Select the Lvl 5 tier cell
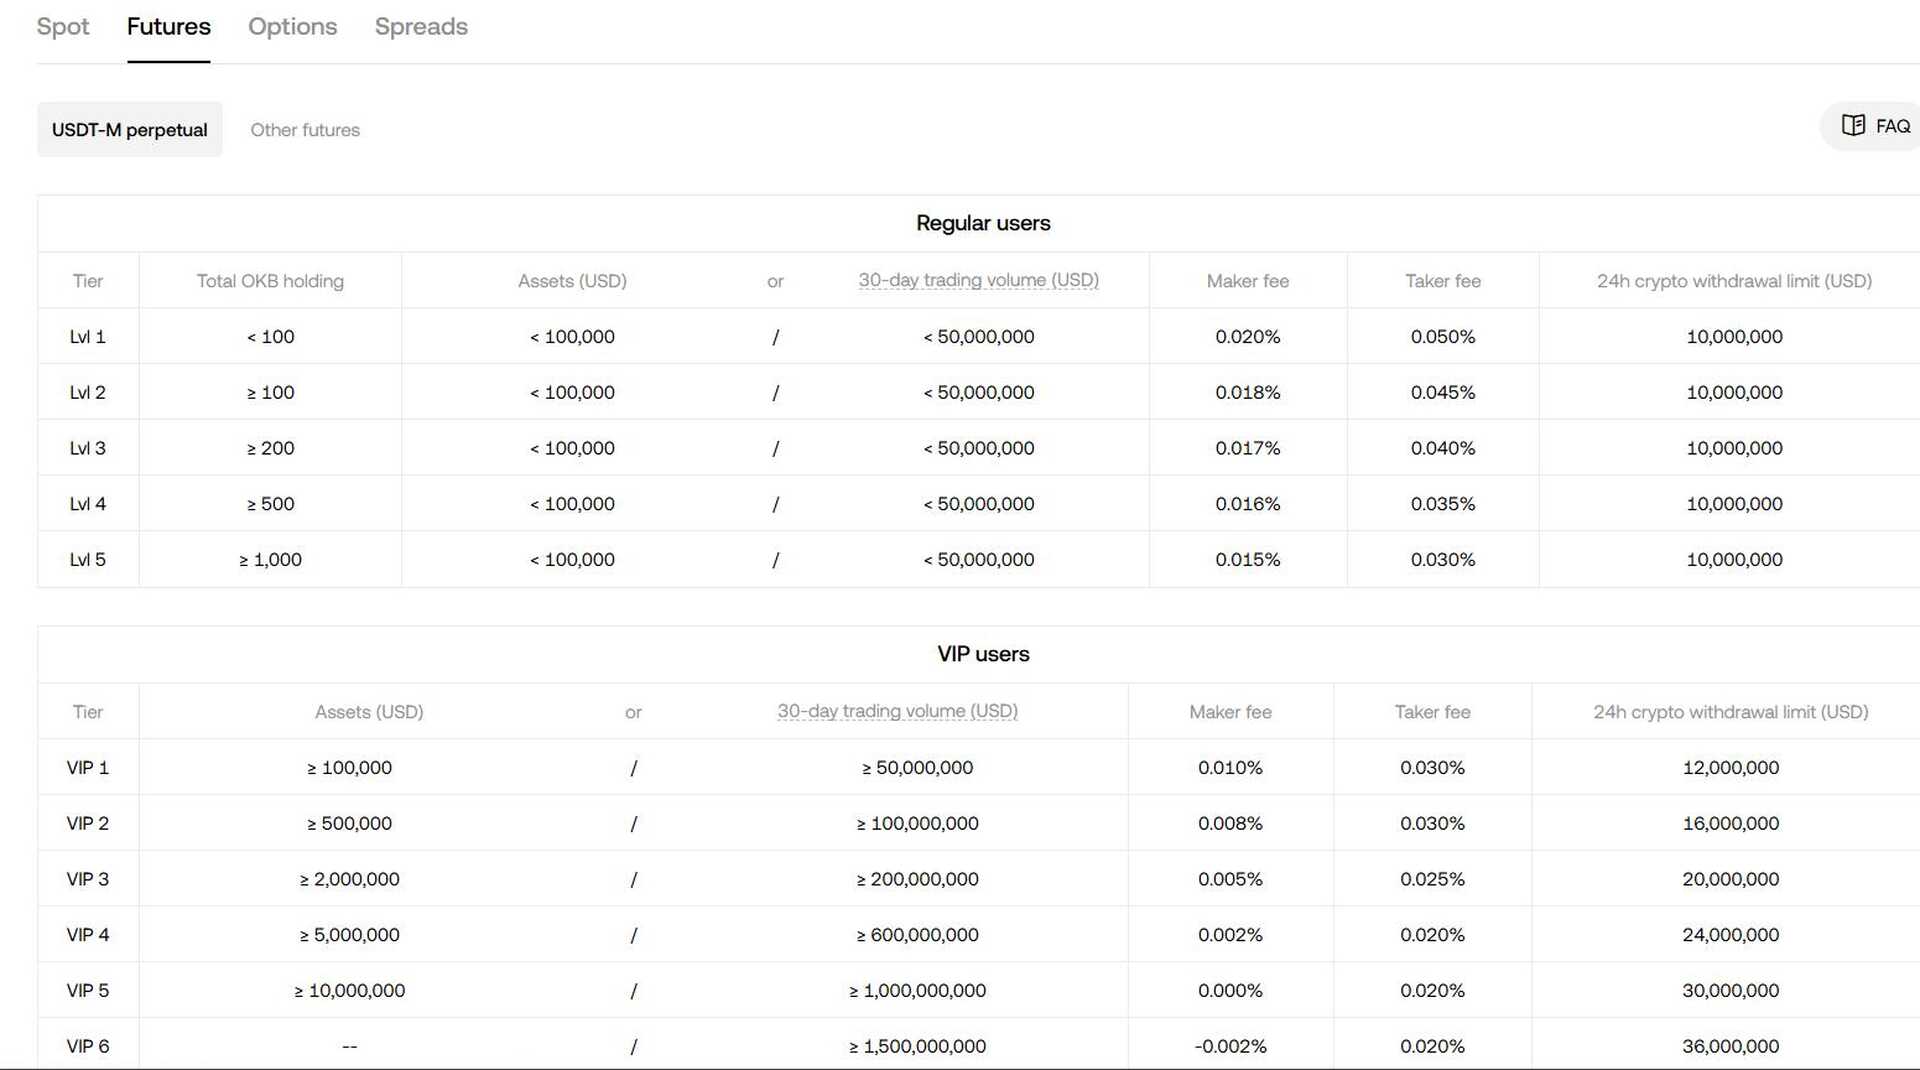1920x1070 pixels. [88, 560]
